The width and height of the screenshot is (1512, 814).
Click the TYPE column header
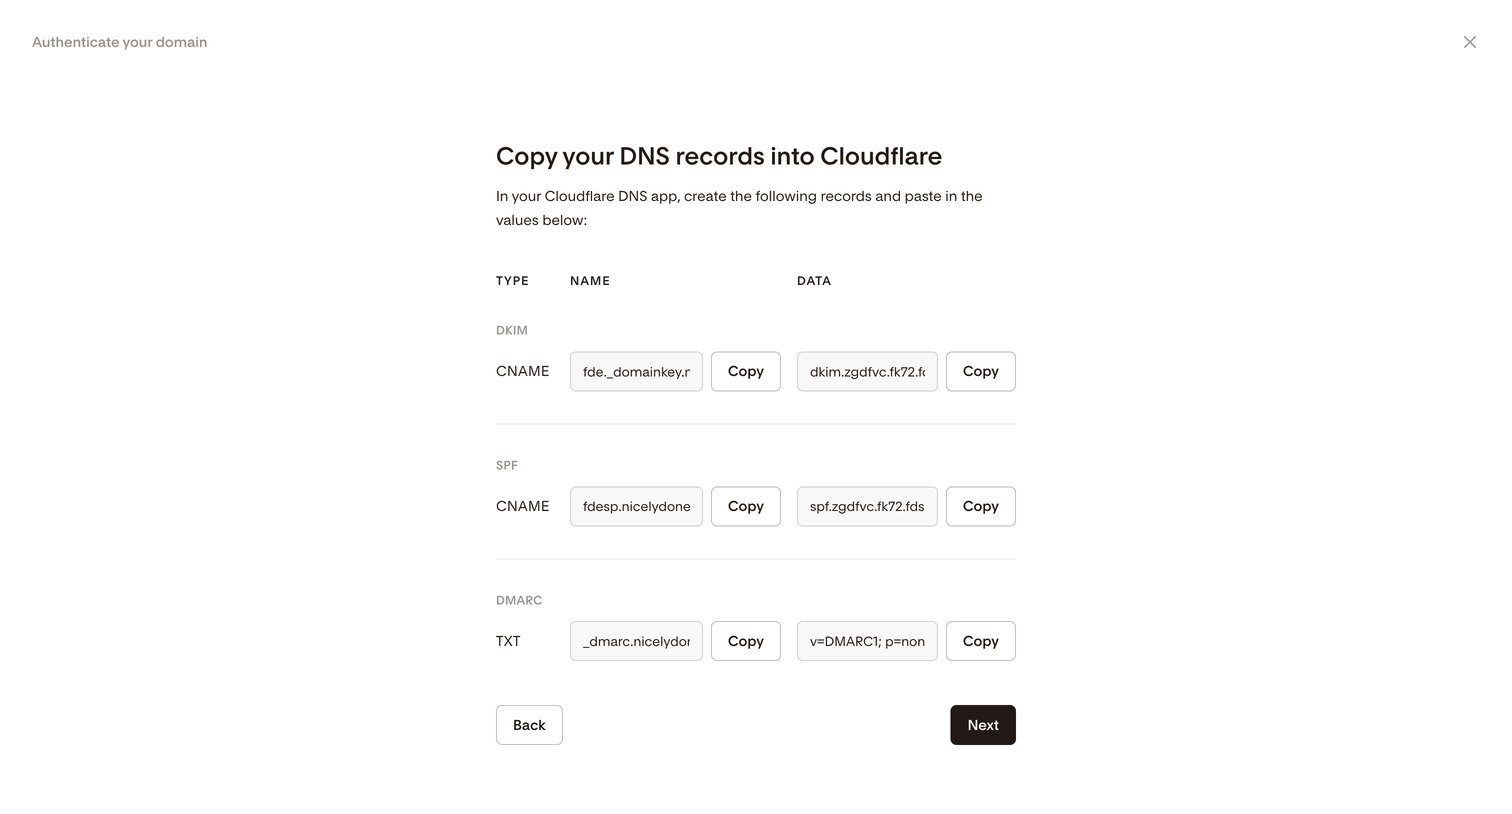coord(512,281)
